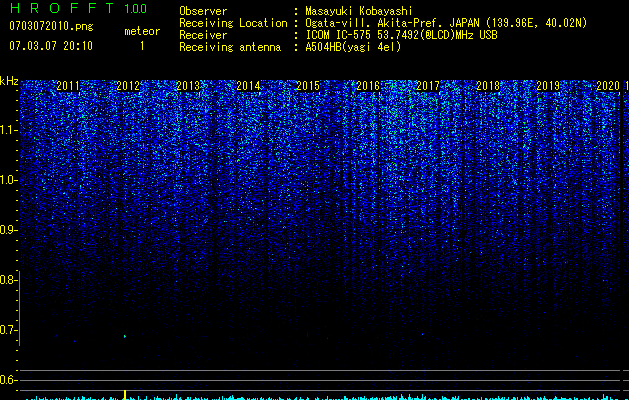Click the Receiving antenna field label

tap(230, 47)
